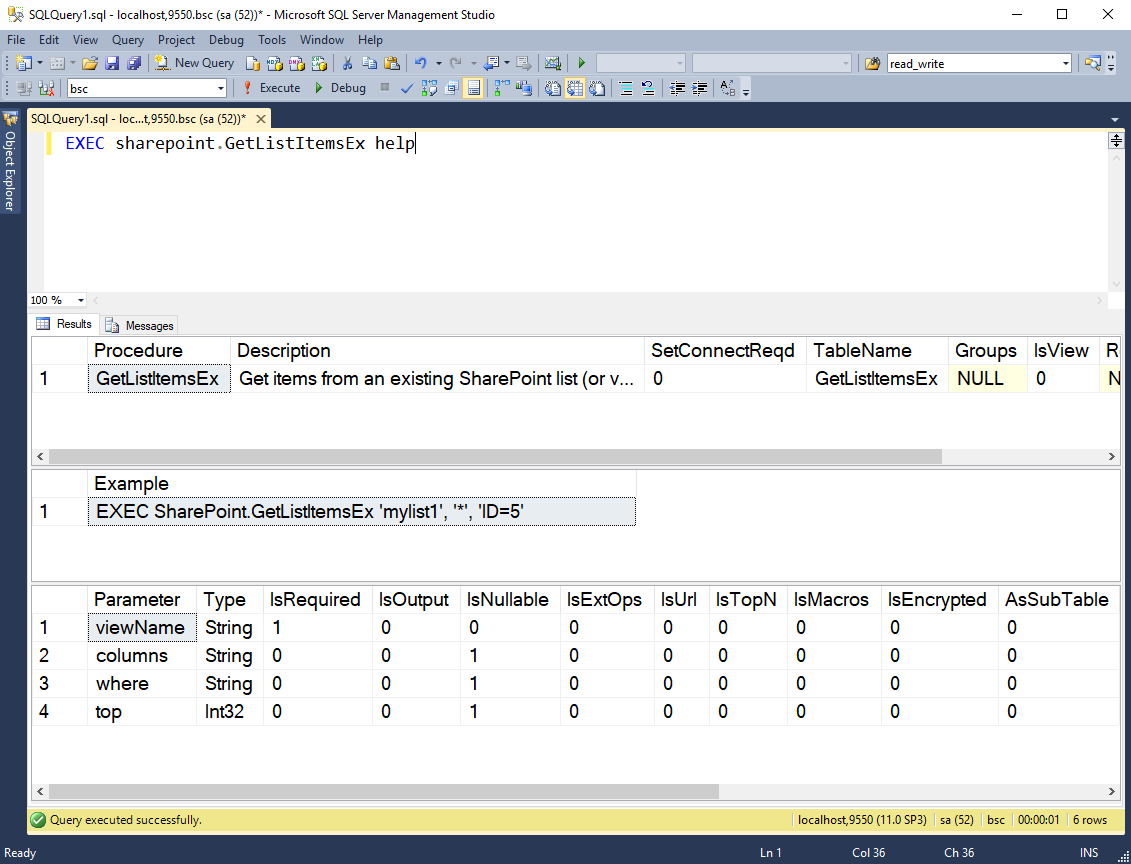Click the Database Engine Query icon
The height and width of the screenshot is (864, 1131).
(252, 63)
